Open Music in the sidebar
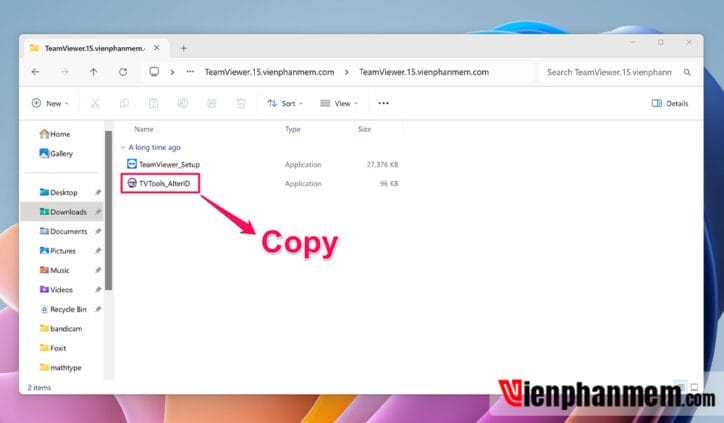This screenshot has width=724, height=423. pos(54,270)
